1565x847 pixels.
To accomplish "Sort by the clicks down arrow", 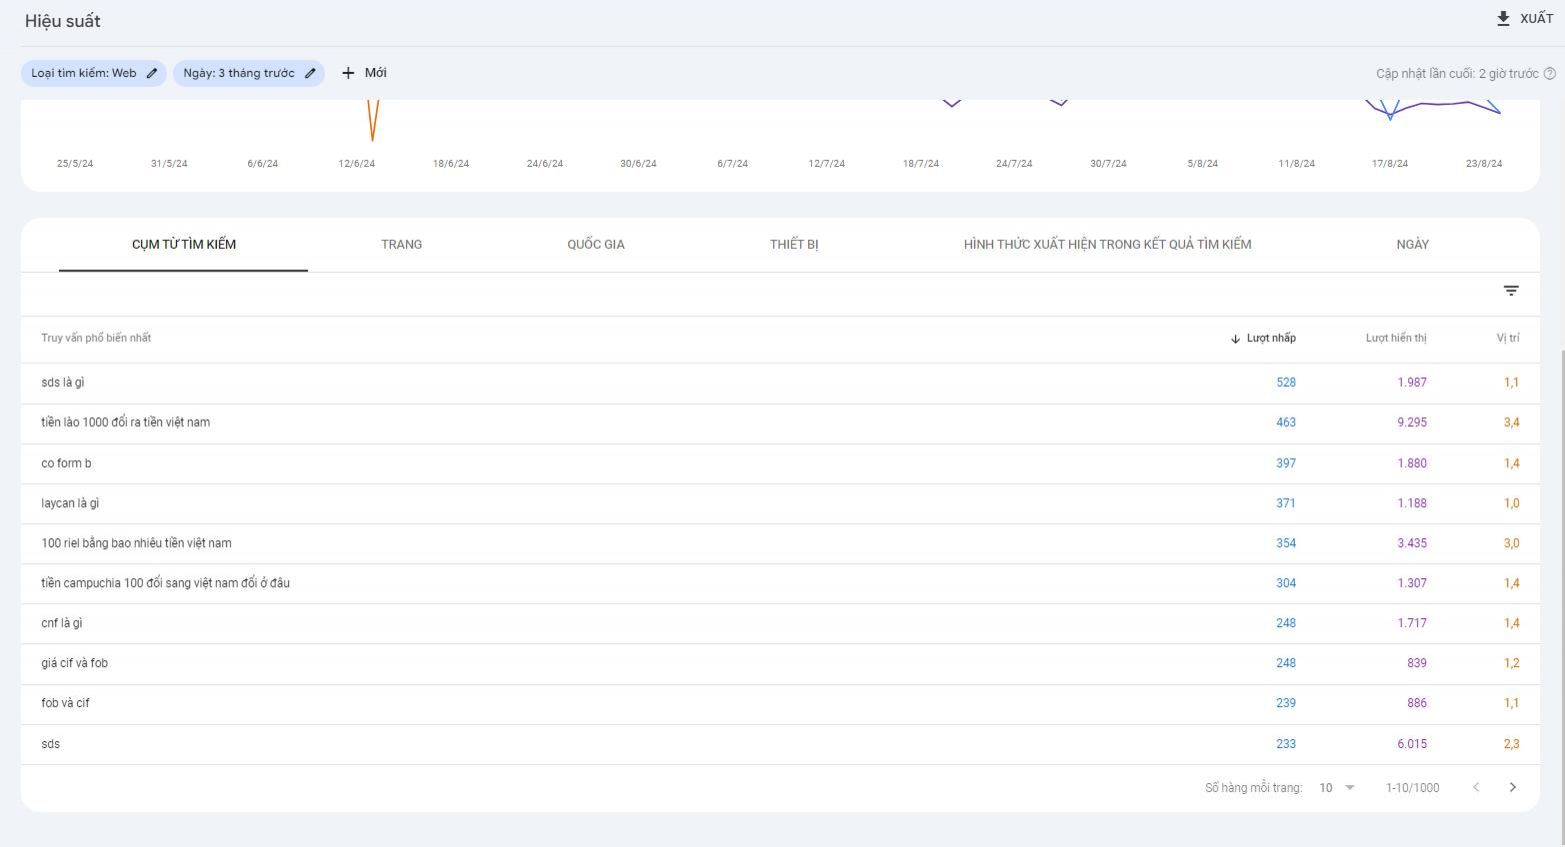I will [1235, 338].
